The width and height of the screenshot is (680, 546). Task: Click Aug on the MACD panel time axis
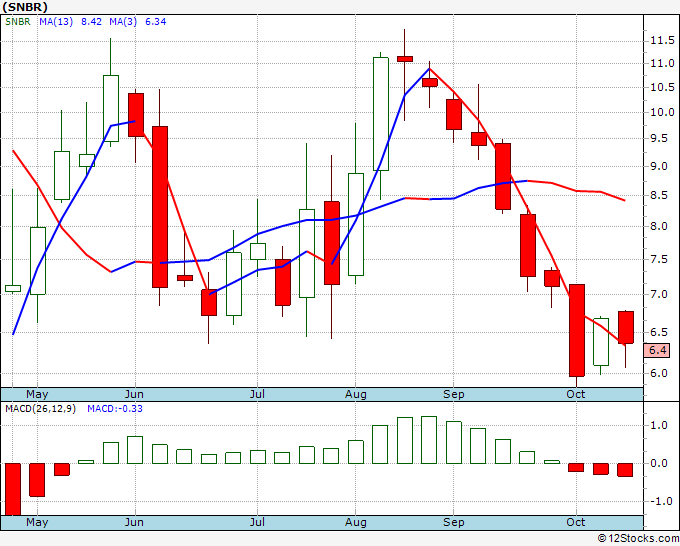click(356, 522)
